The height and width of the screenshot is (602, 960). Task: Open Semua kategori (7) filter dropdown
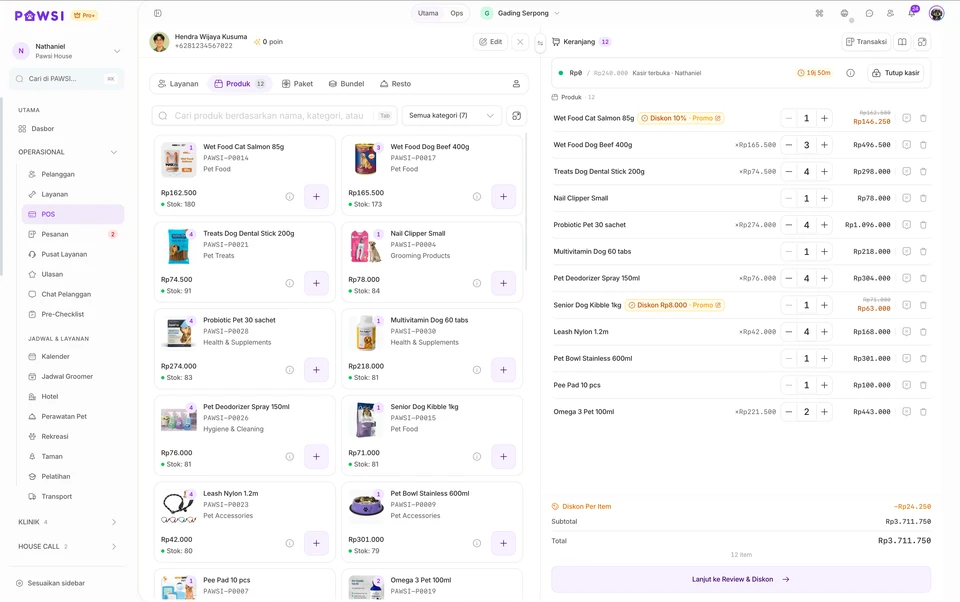(452, 115)
